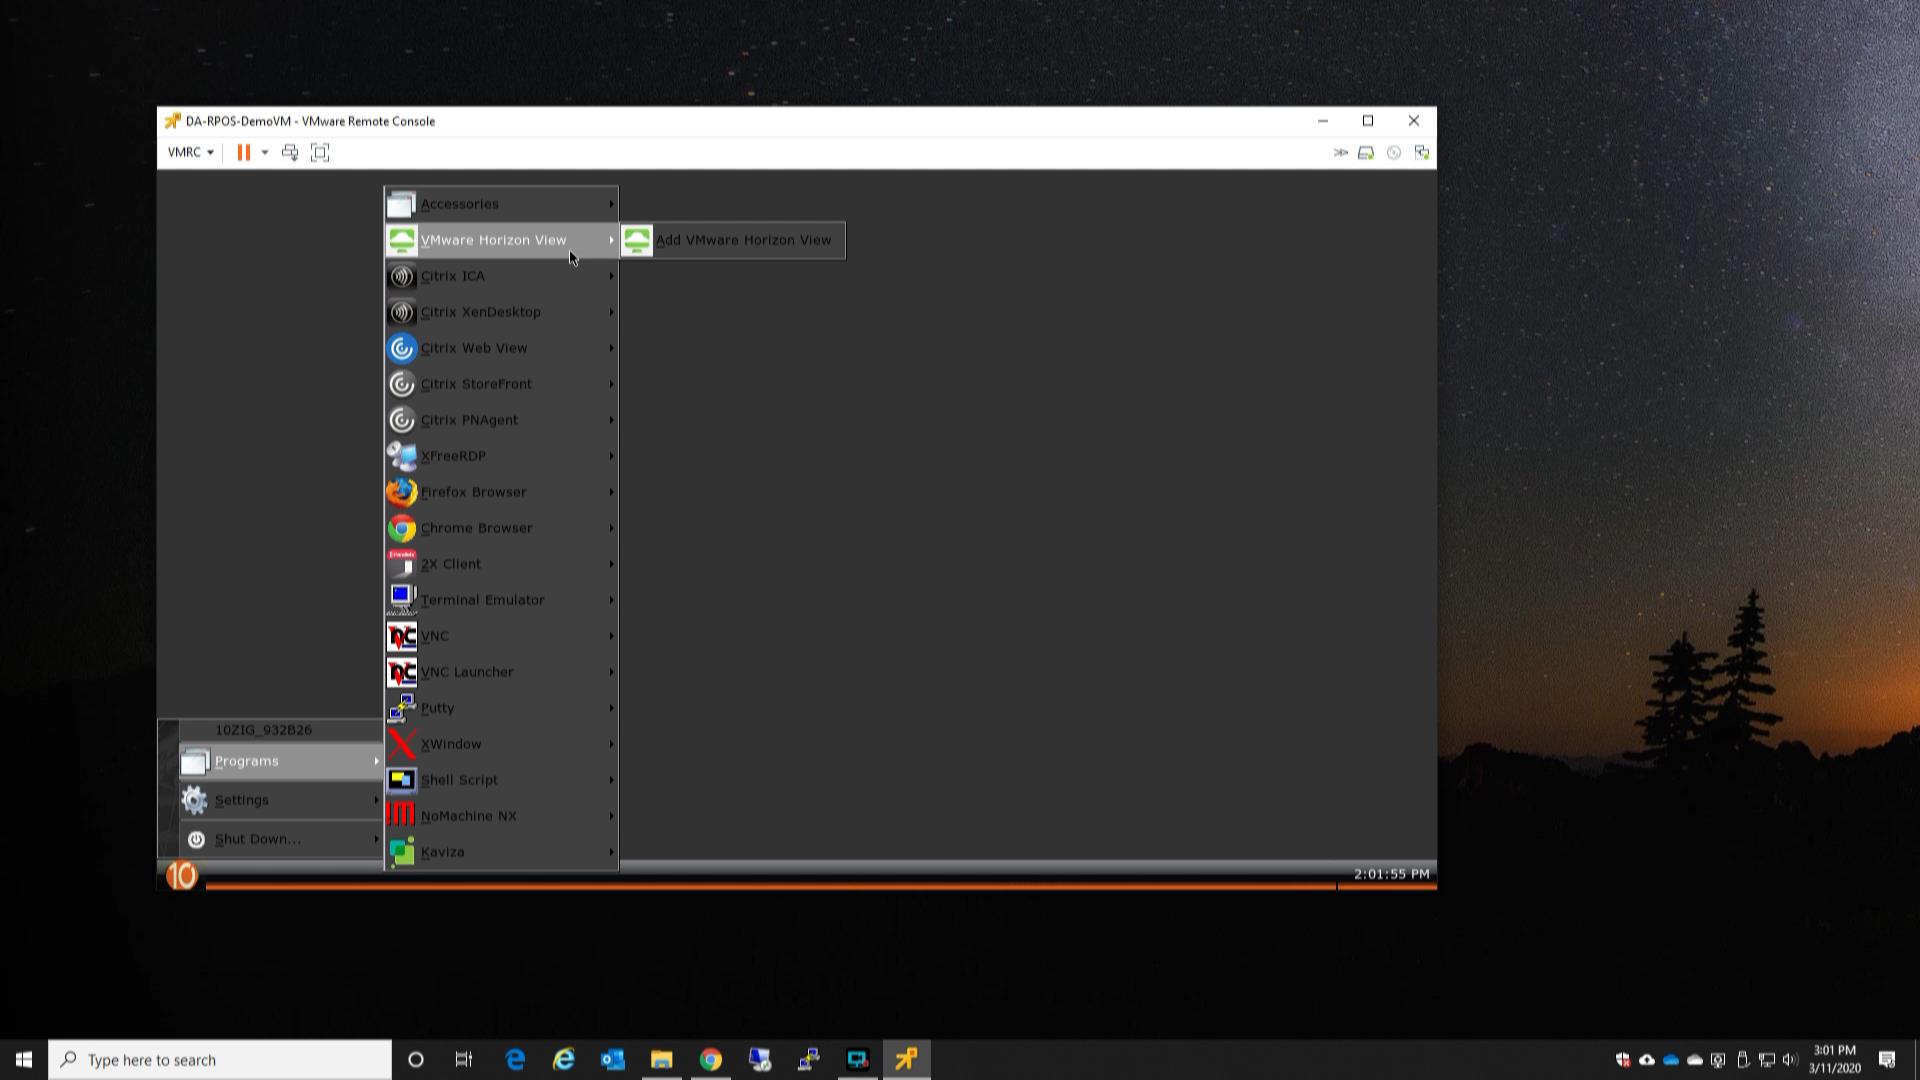Viewport: 1920px width, 1080px height.
Task: Click the 10ZIG_932B26 hostname label
Action: click(264, 730)
